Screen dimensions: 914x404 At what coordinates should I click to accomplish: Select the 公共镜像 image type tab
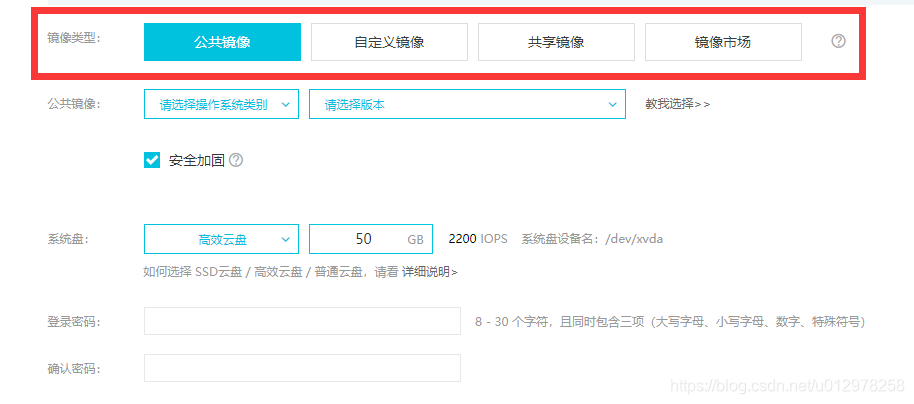coord(222,42)
